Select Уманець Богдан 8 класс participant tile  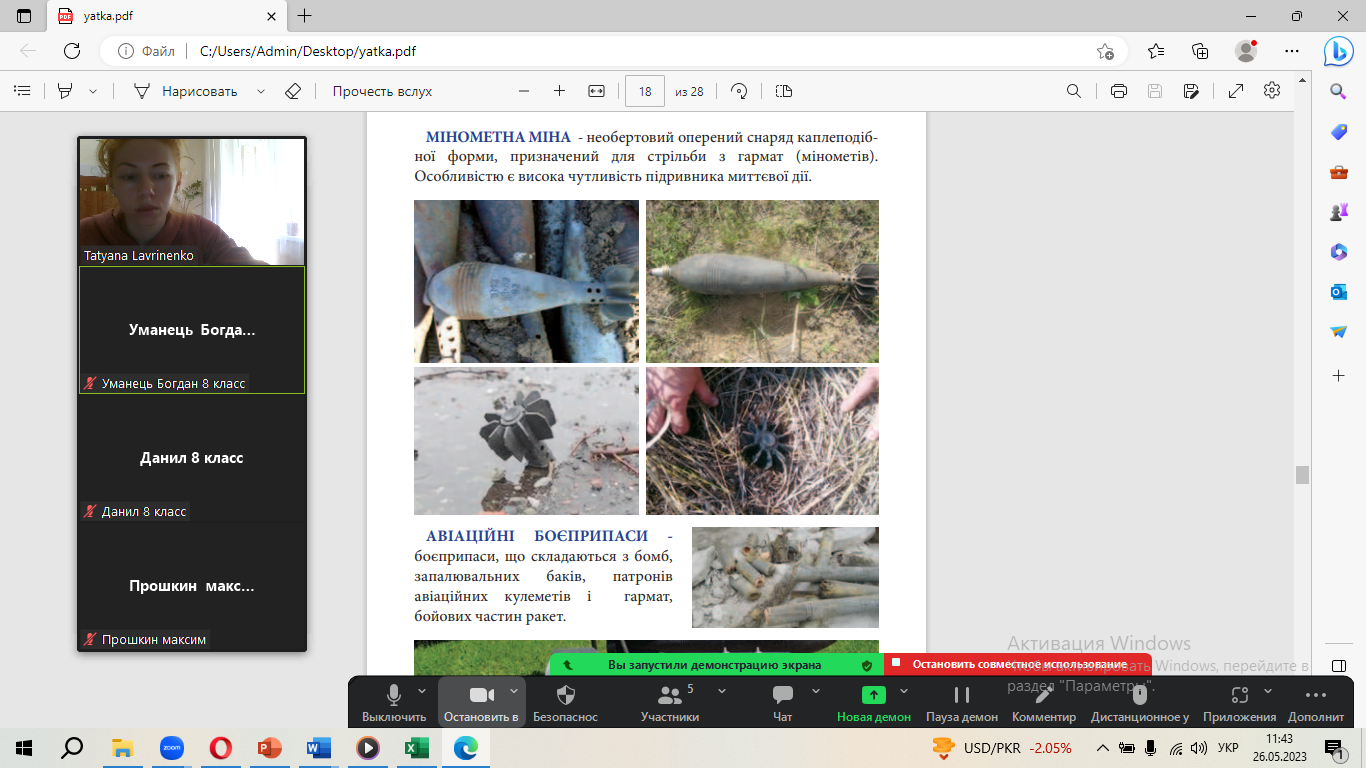click(192, 330)
